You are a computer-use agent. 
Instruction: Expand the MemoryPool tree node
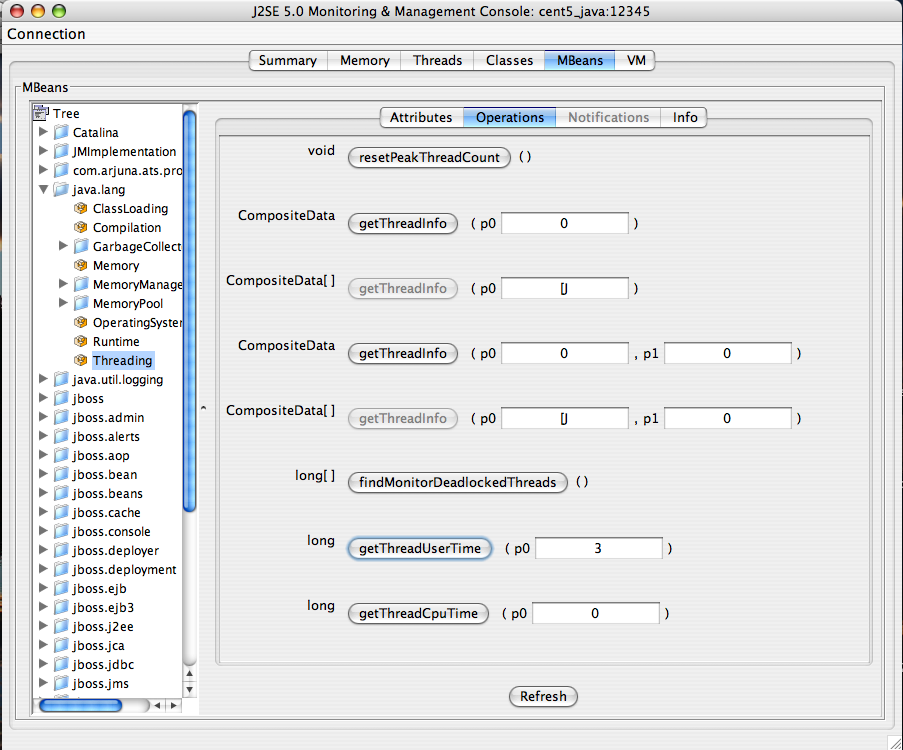pos(63,303)
